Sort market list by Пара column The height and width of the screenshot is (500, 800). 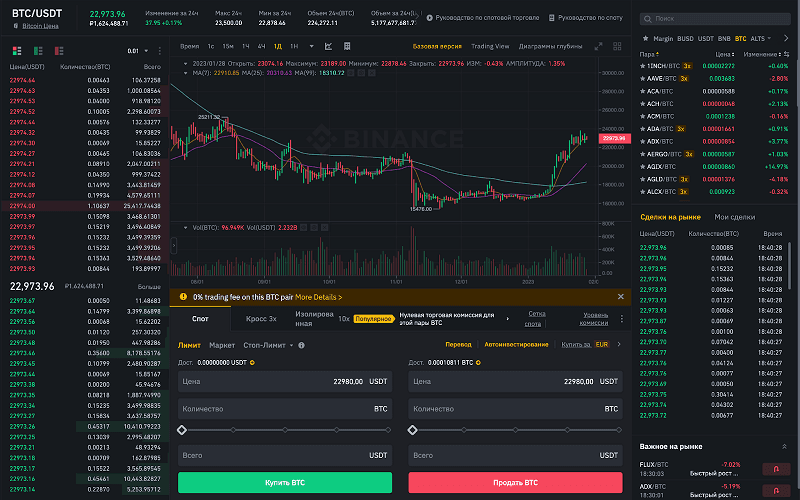tap(649, 54)
